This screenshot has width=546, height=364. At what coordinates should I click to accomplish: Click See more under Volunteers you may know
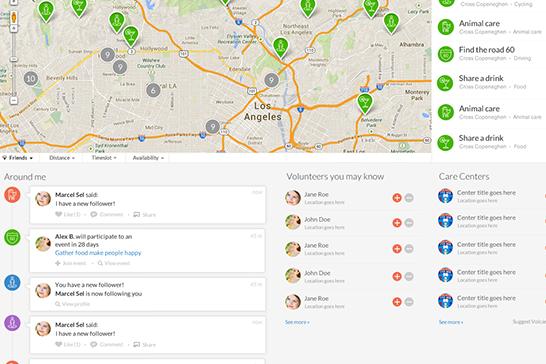297,322
